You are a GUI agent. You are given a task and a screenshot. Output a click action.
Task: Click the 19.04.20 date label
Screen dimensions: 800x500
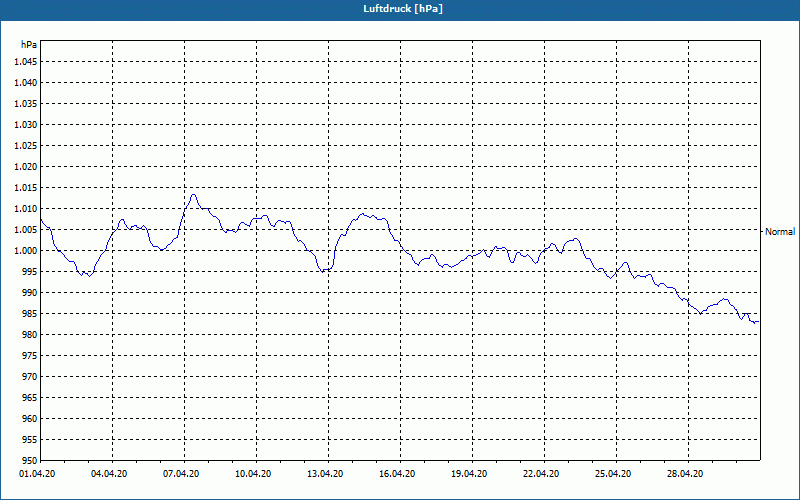pyautogui.click(x=469, y=474)
